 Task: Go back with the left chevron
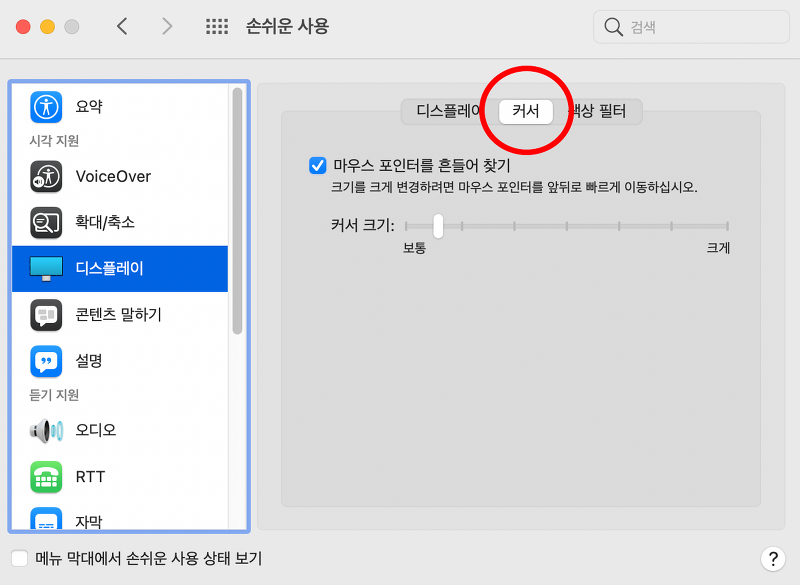122,26
